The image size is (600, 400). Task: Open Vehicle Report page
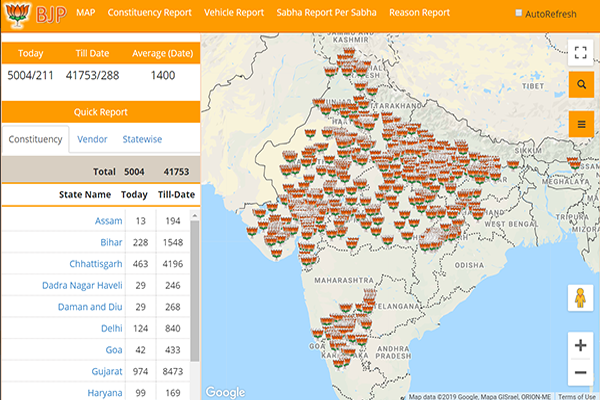tap(234, 13)
